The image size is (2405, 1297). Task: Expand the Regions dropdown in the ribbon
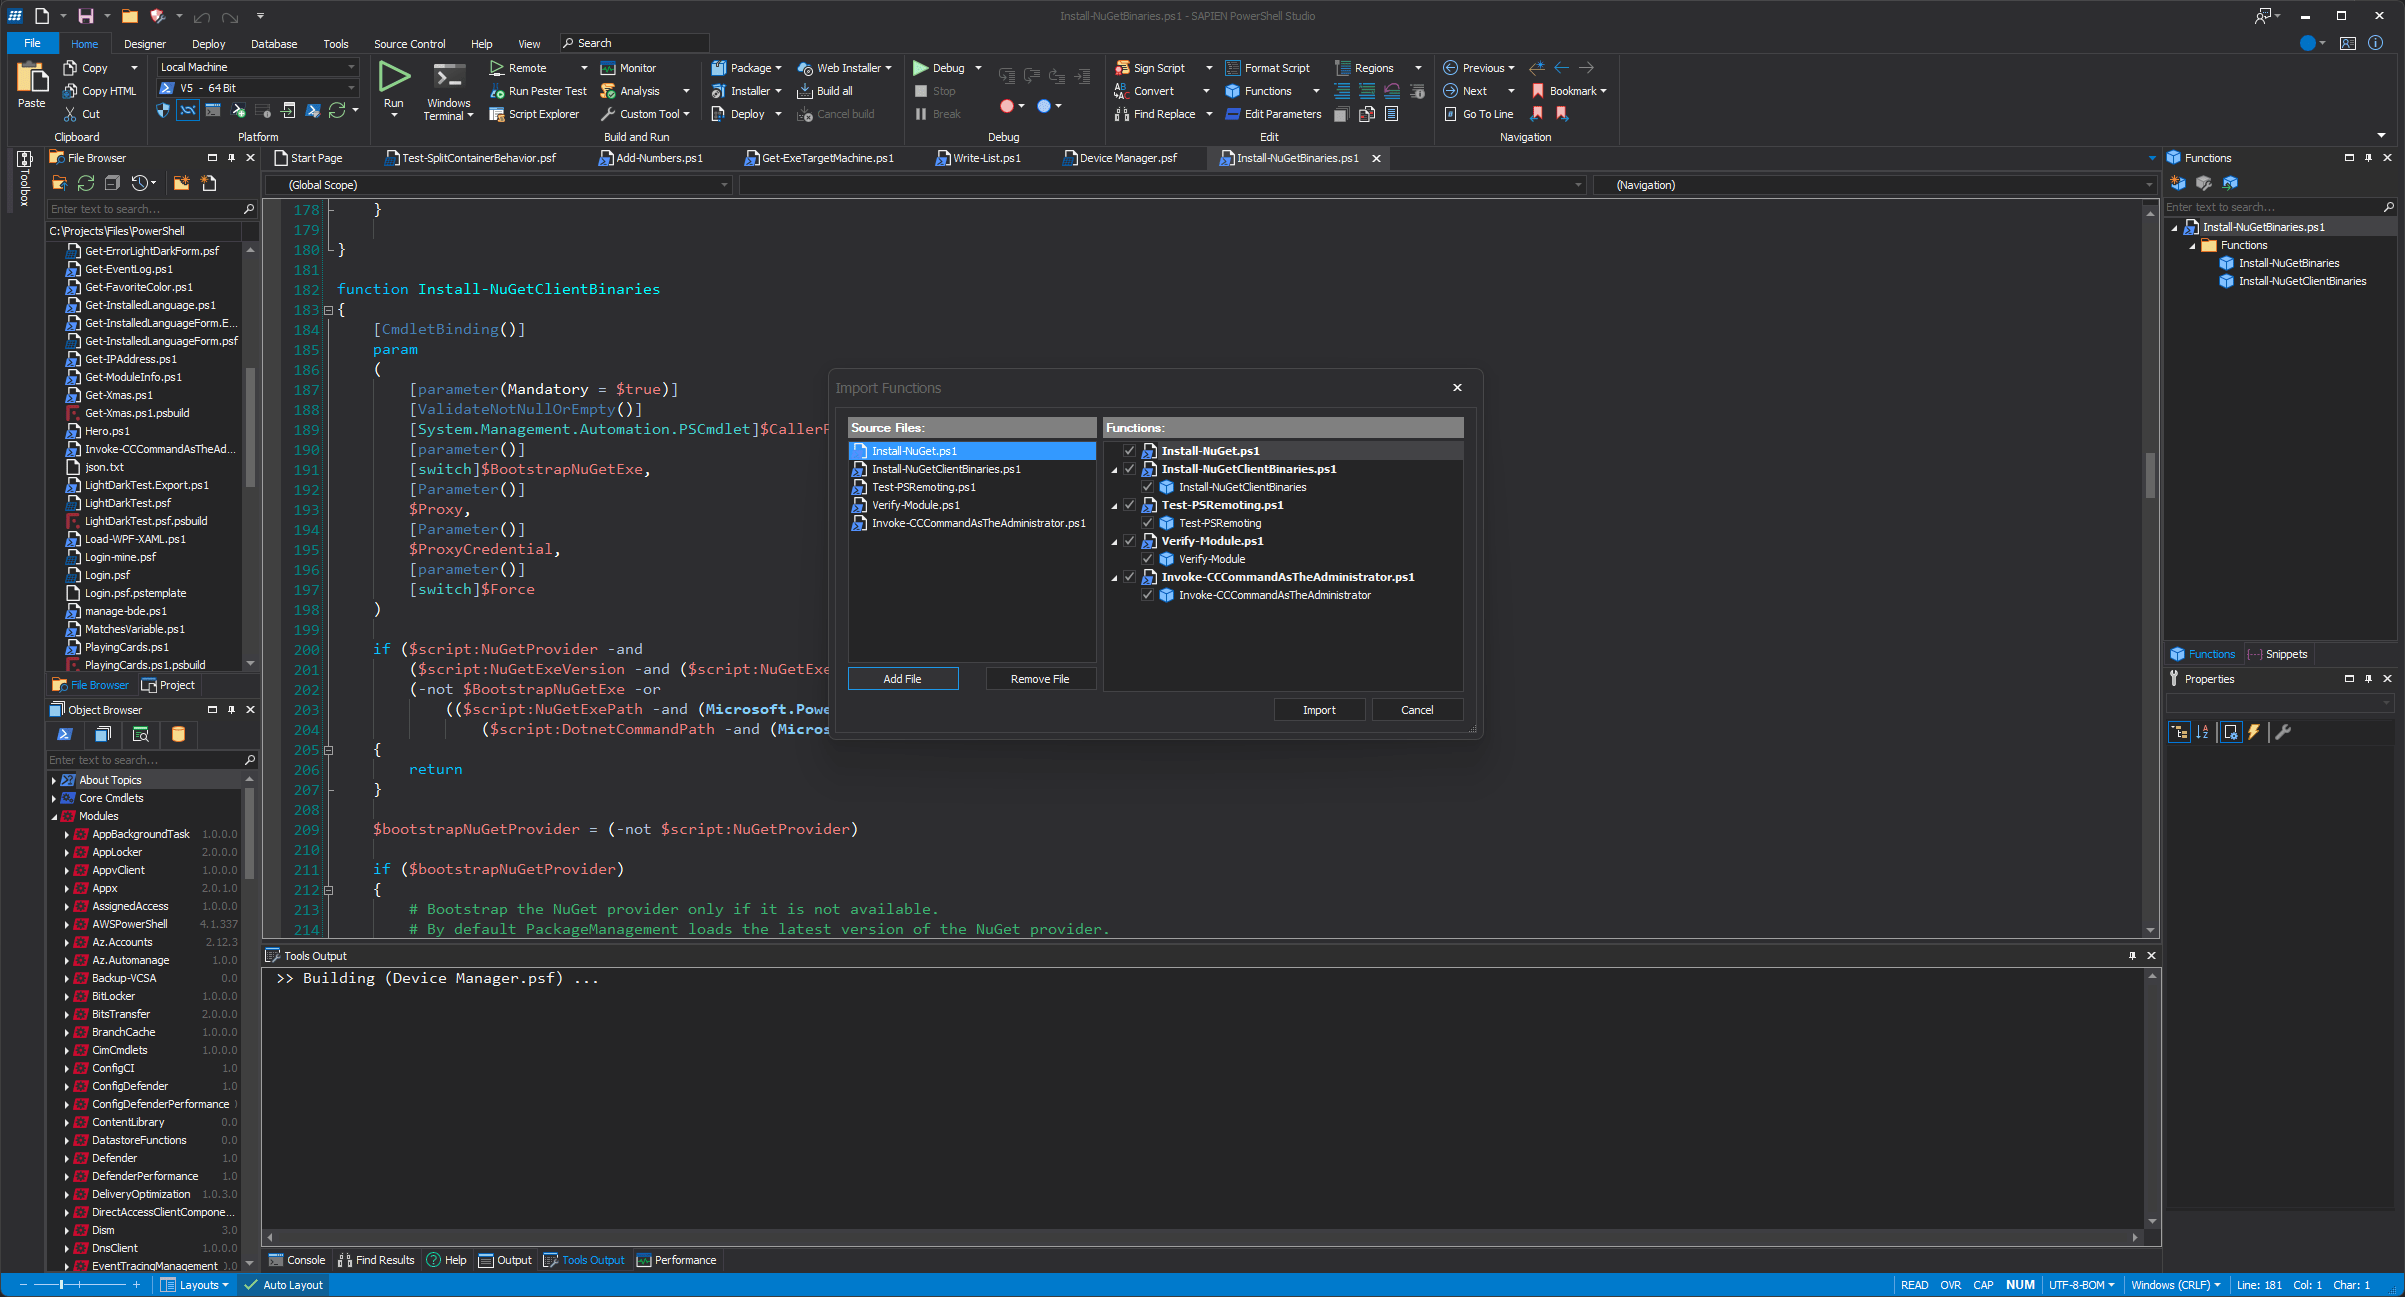pos(1417,67)
